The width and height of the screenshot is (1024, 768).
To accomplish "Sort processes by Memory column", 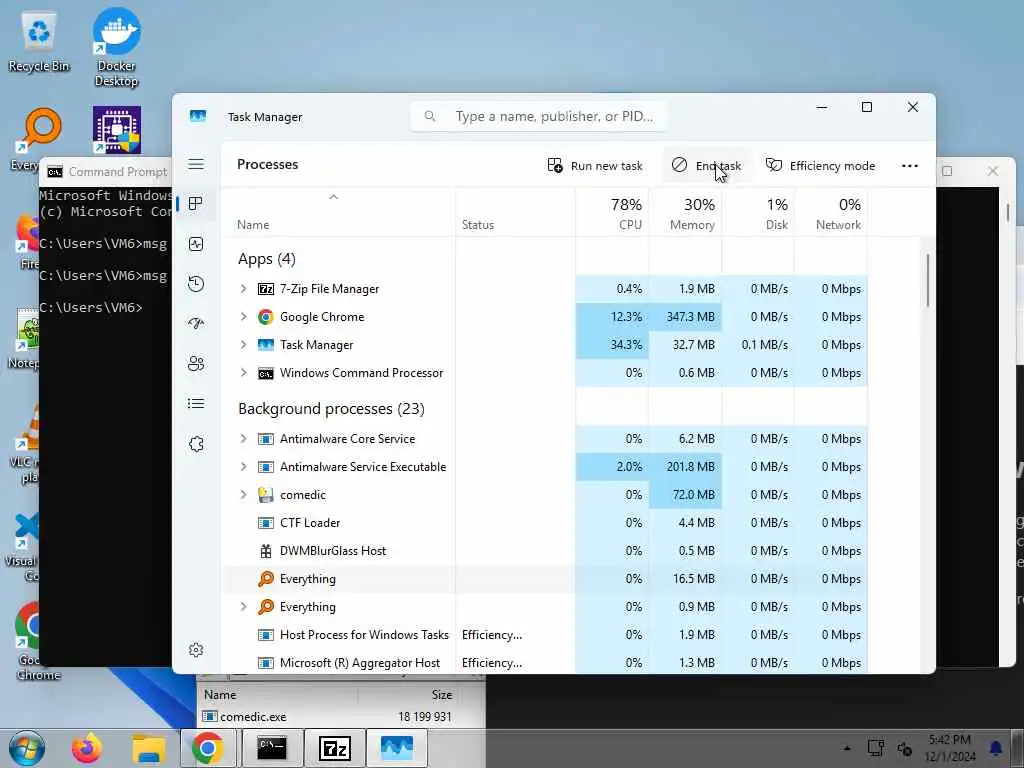I will (685, 214).
